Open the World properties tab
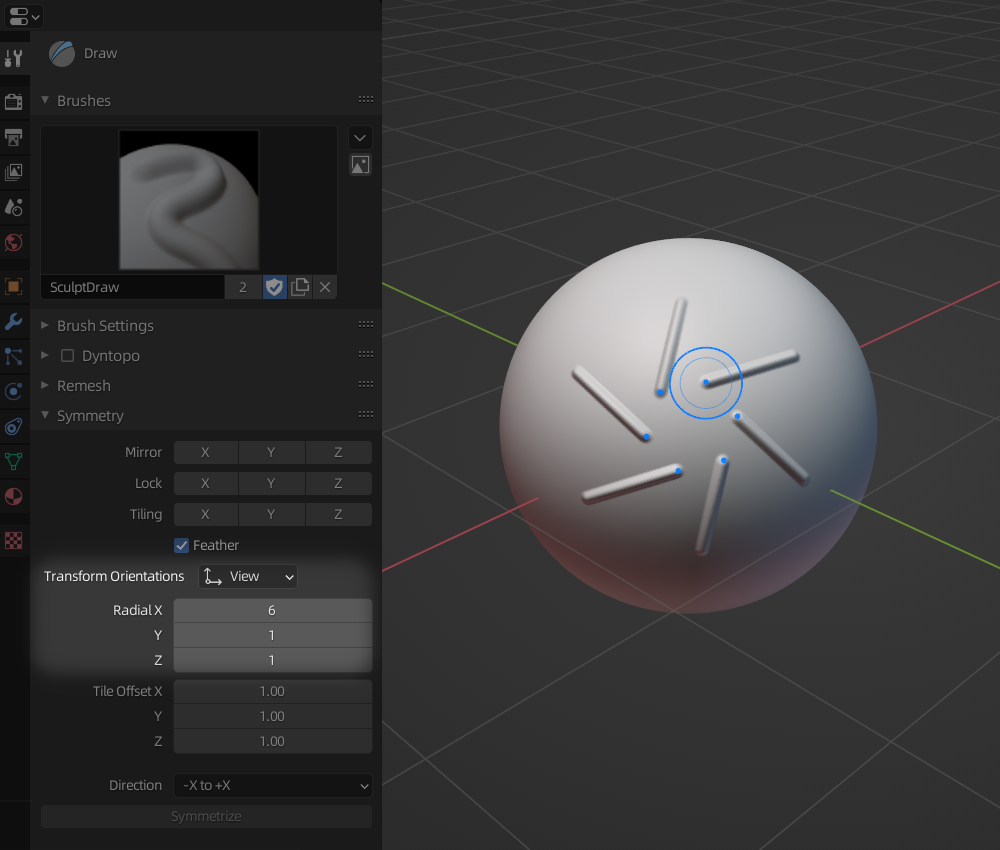This screenshot has width=1000, height=850. pyautogui.click(x=14, y=242)
